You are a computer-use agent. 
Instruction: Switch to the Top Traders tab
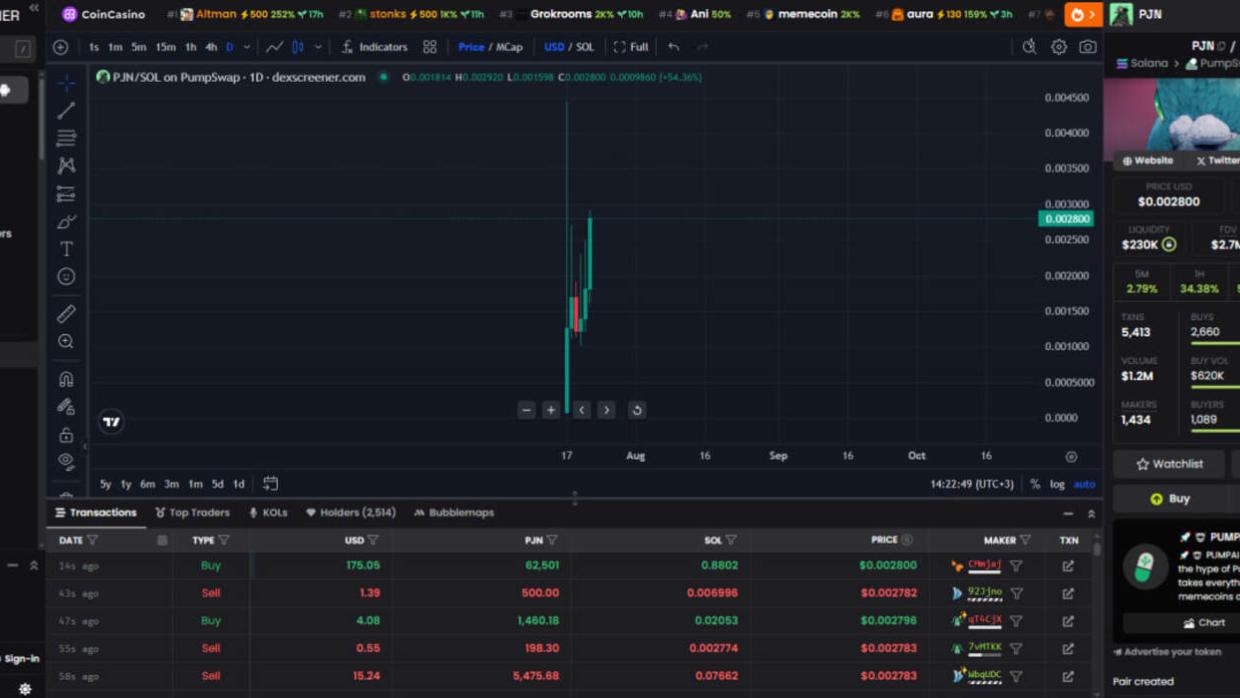click(192, 513)
